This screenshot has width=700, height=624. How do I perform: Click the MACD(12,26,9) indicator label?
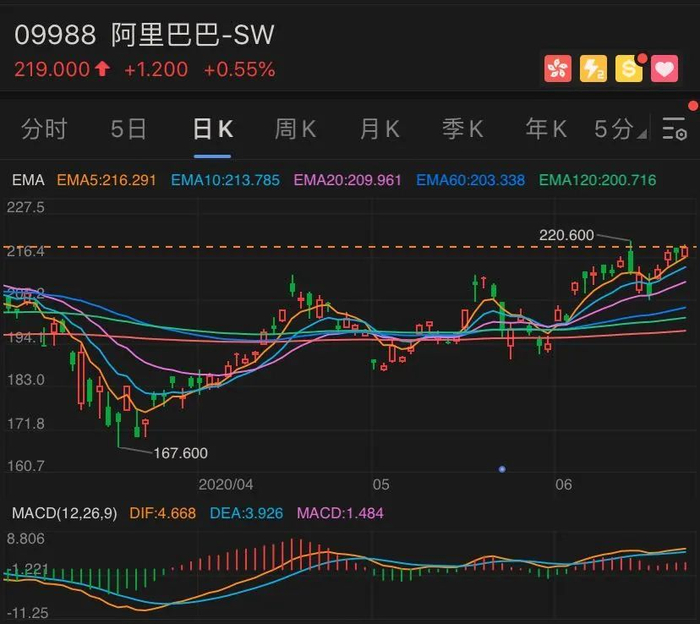[64, 513]
